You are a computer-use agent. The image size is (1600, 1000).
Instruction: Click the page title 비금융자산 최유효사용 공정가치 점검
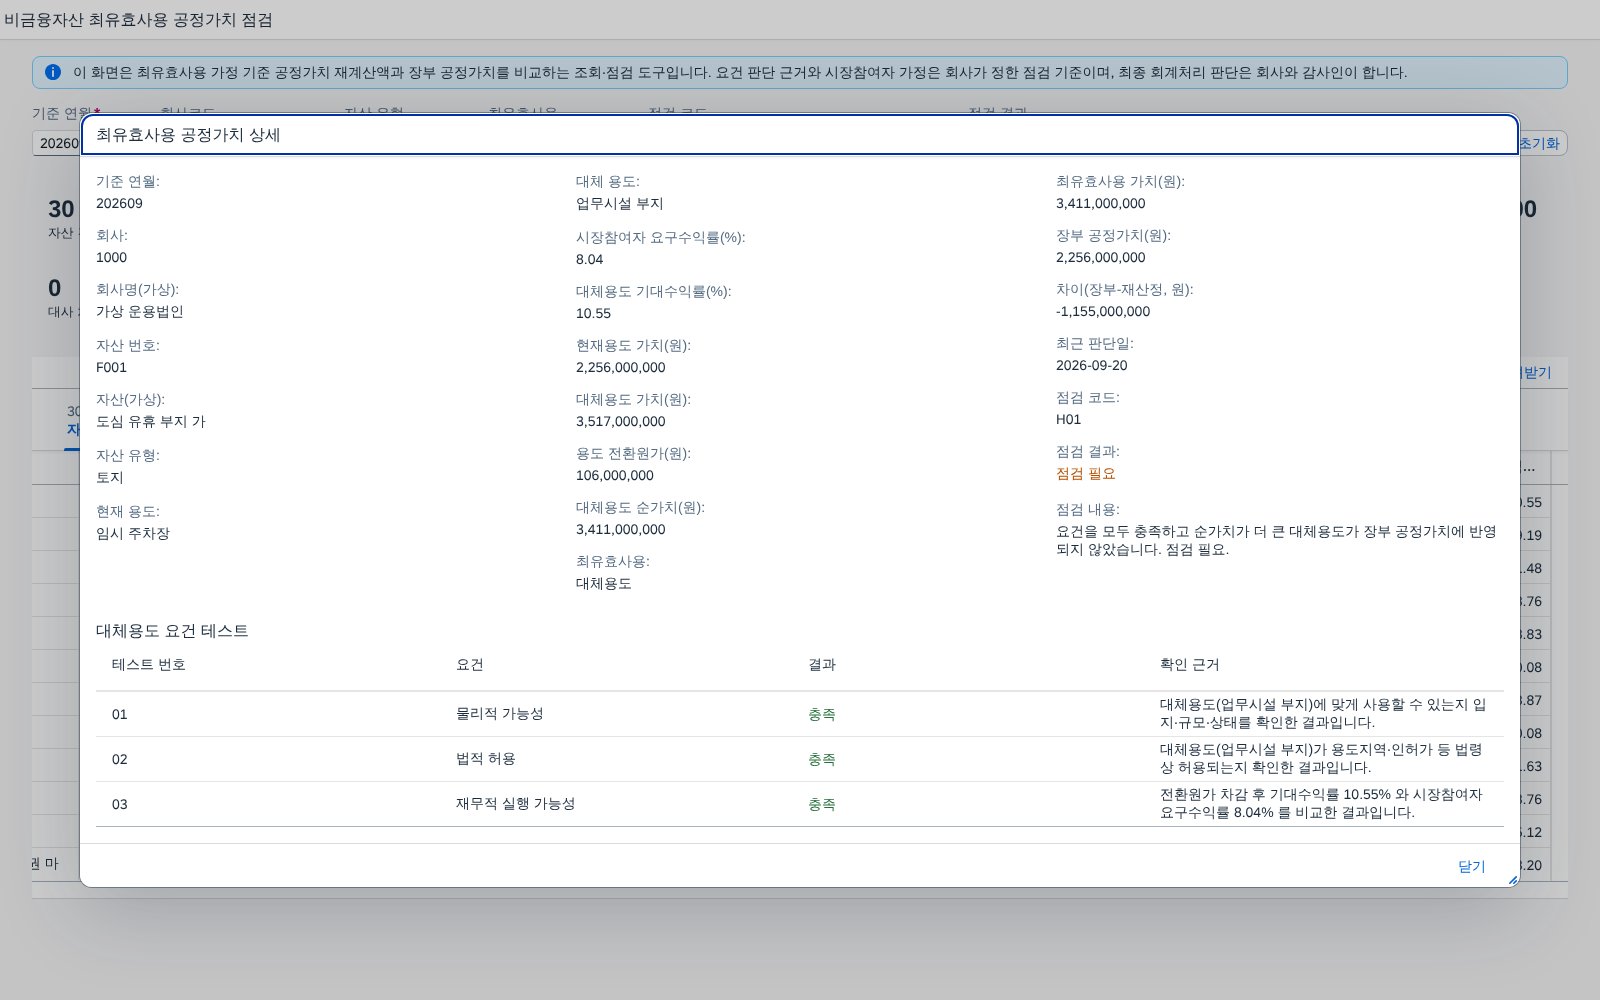point(137,20)
